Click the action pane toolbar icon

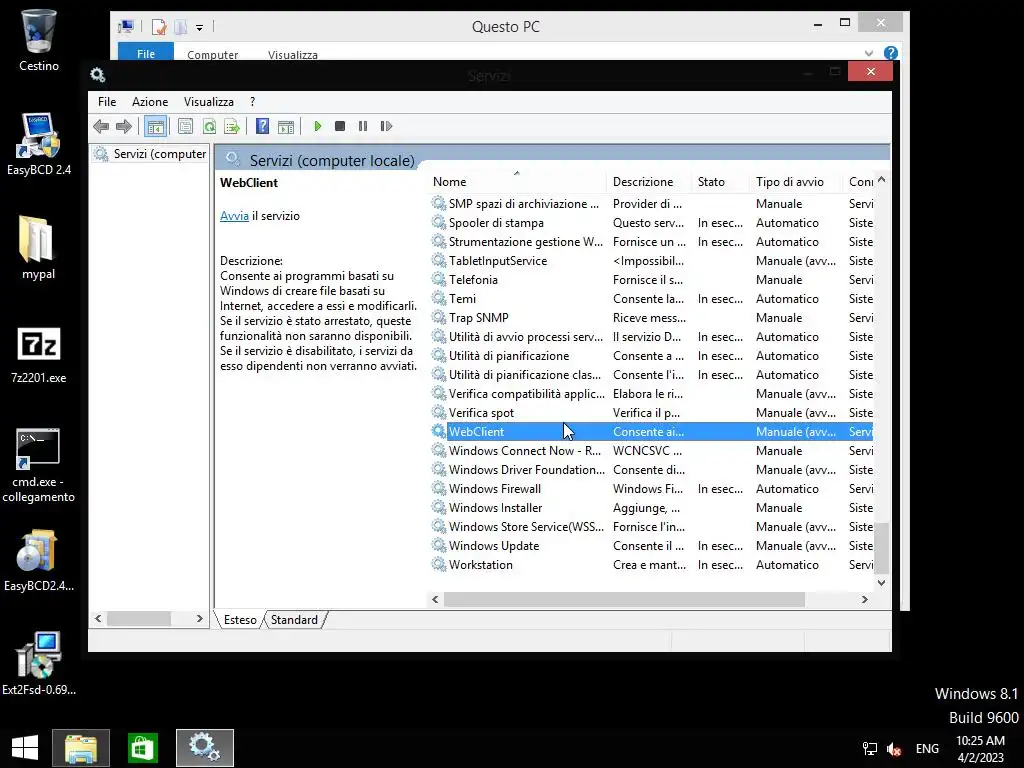(x=286, y=126)
